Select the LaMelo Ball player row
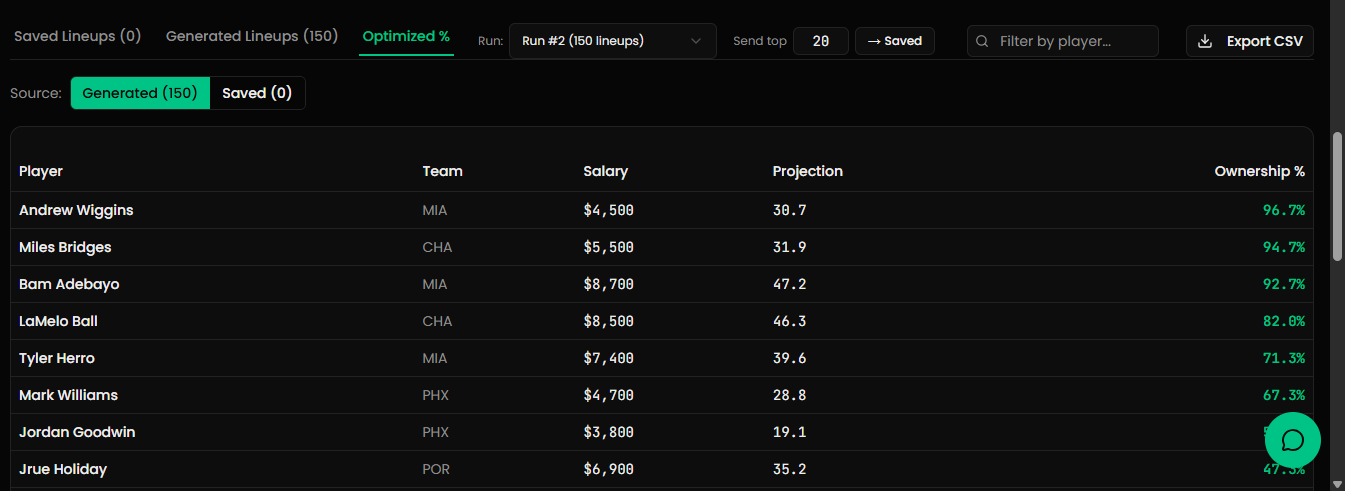 (x=58, y=321)
